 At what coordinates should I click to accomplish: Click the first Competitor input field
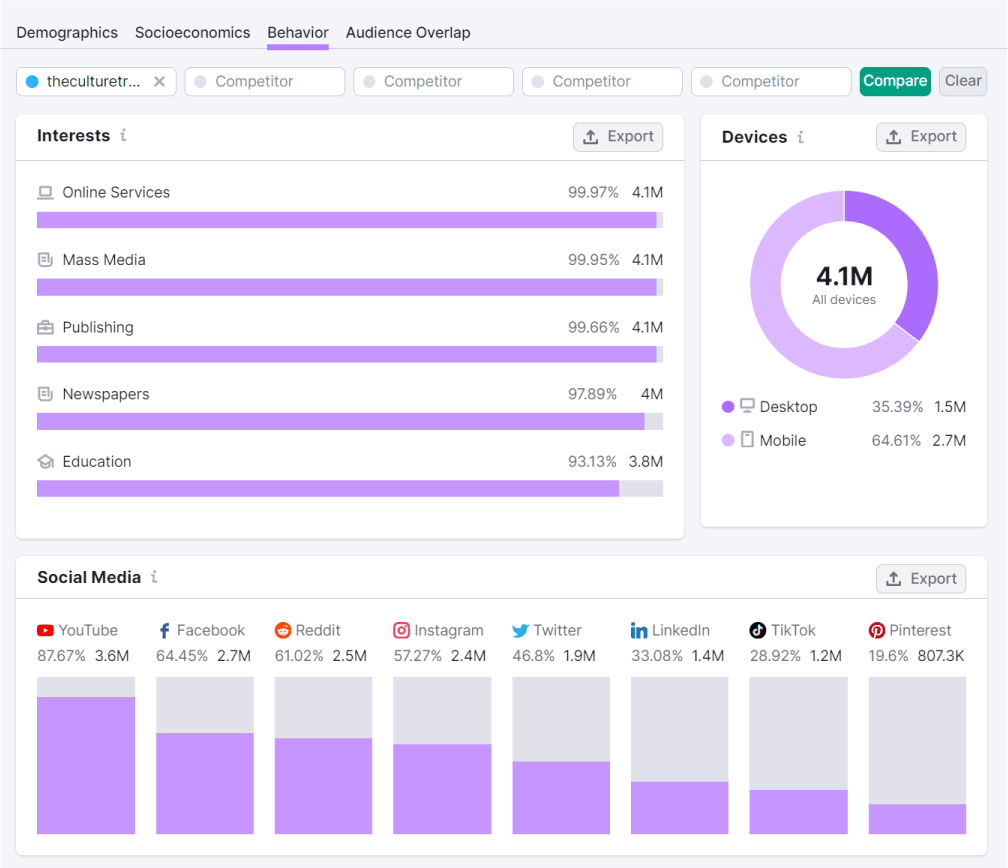[x=264, y=81]
